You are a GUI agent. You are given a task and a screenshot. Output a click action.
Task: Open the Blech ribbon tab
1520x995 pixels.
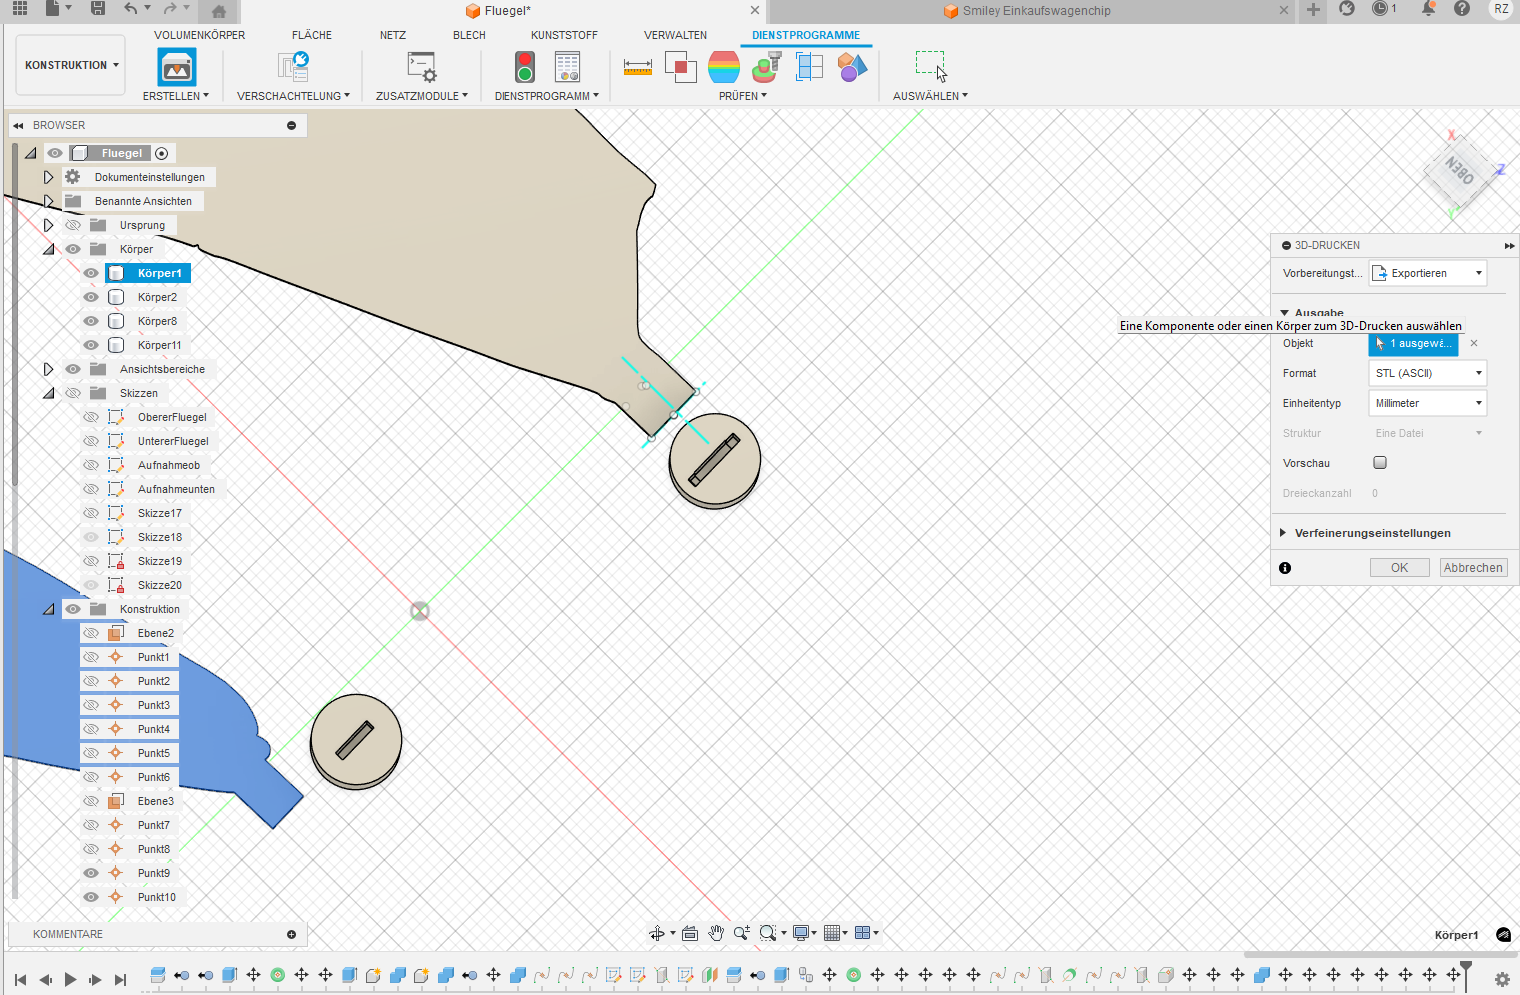point(469,35)
